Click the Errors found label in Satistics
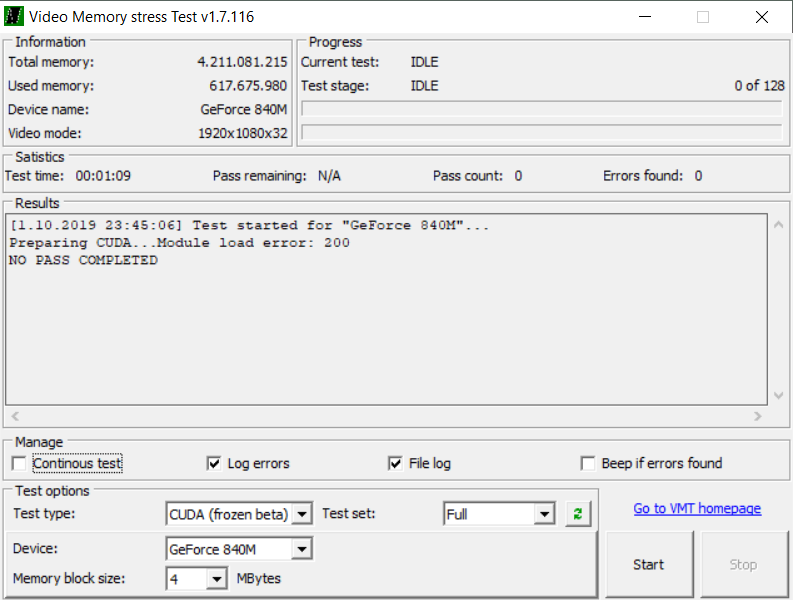 (643, 176)
